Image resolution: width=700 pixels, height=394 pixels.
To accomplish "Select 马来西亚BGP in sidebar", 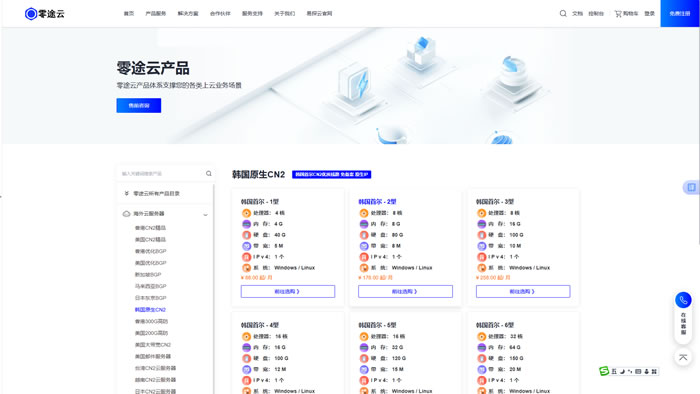I will click(x=150, y=286).
